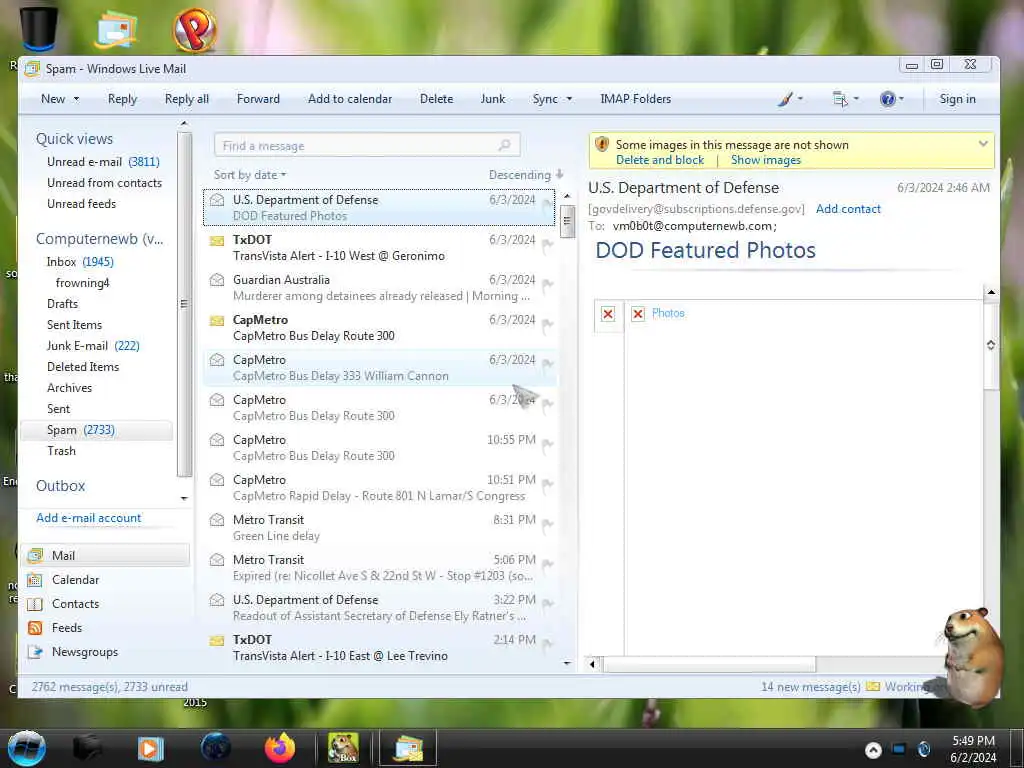The width and height of the screenshot is (1024, 768).
Task: Click Forward in the toolbar
Action: point(258,99)
